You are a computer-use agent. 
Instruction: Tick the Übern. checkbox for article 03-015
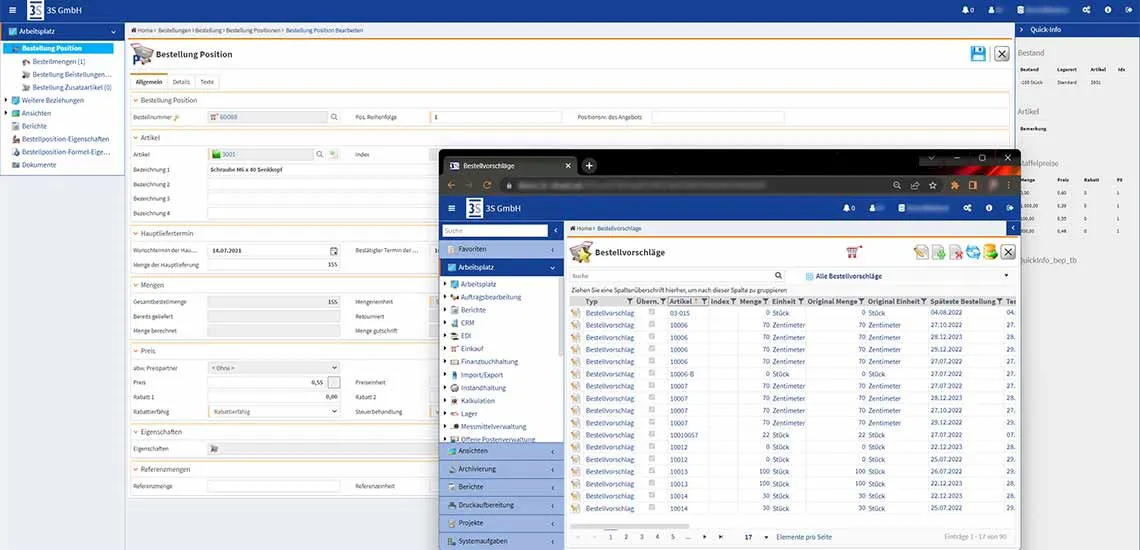tap(653, 313)
